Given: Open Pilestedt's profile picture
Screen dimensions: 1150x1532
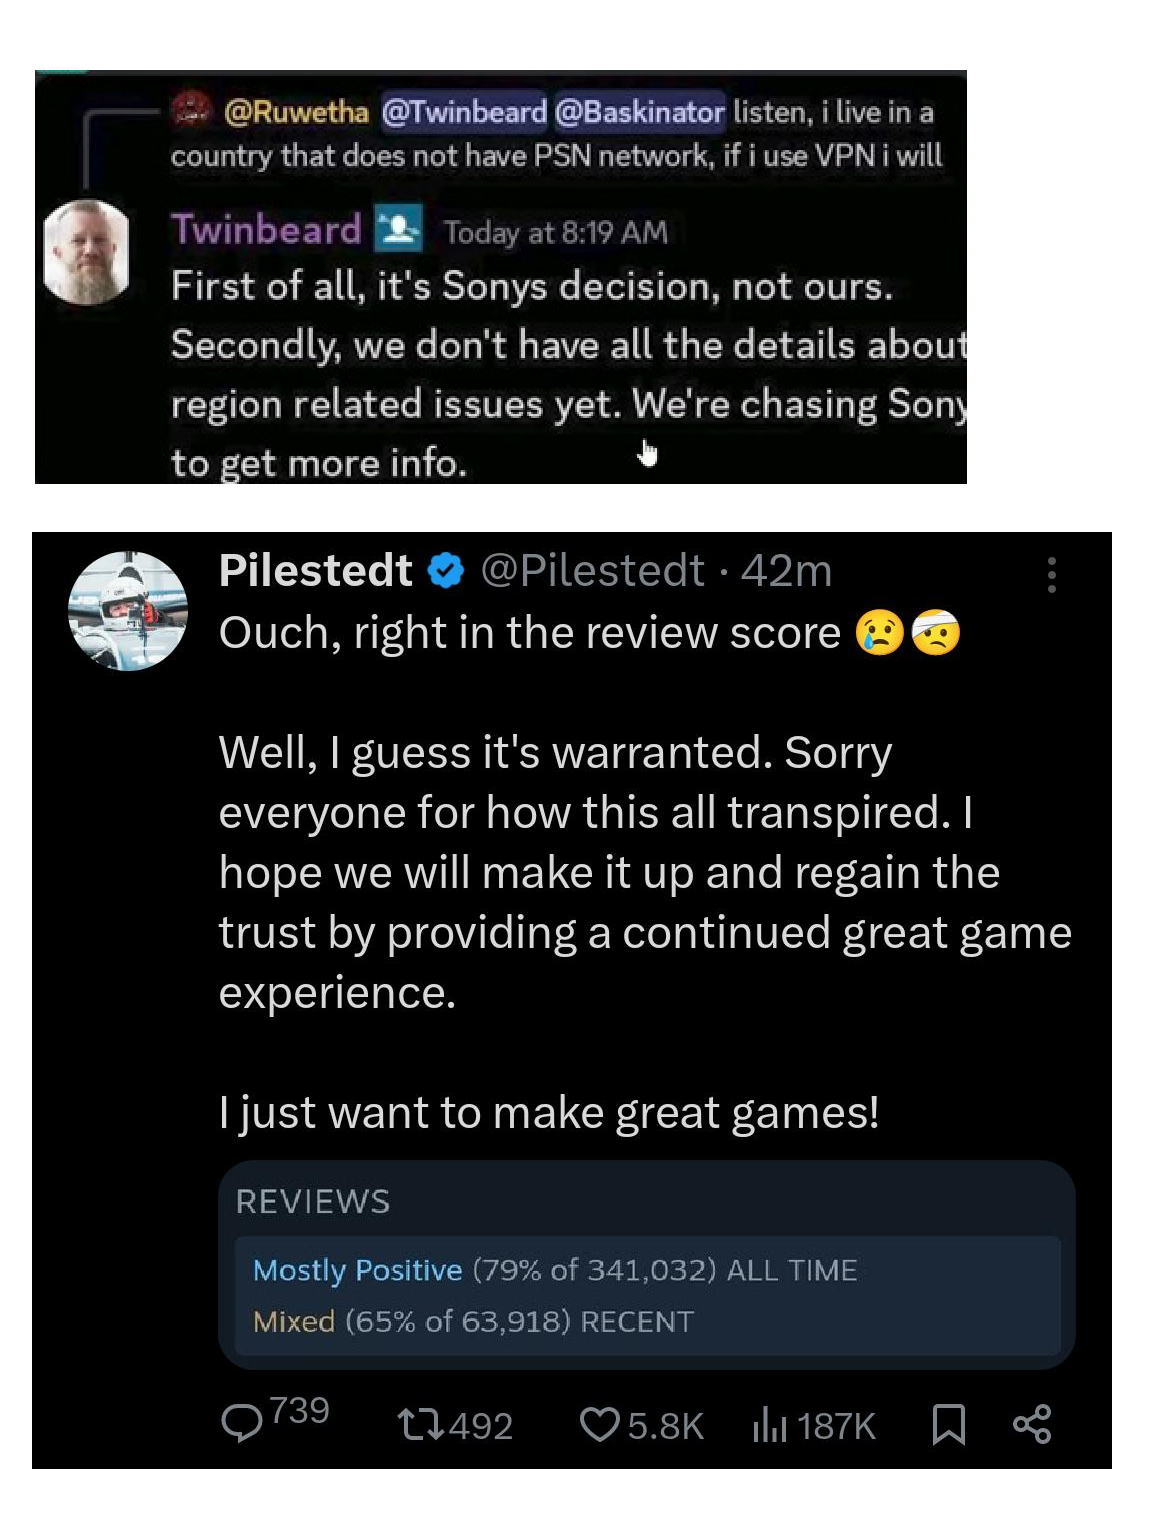Looking at the screenshot, I should [127, 611].
